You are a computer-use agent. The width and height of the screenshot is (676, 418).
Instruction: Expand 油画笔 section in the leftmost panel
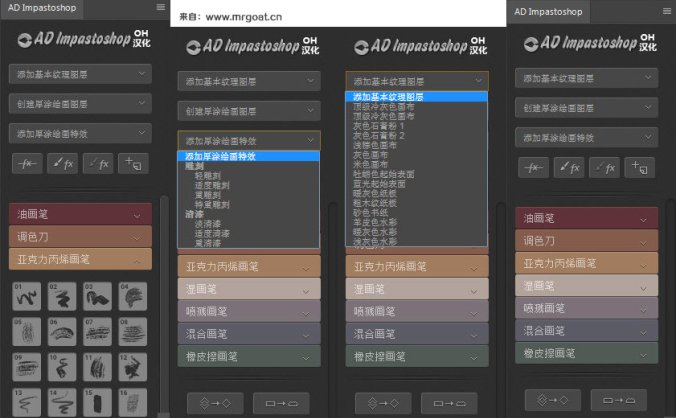click(80, 213)
